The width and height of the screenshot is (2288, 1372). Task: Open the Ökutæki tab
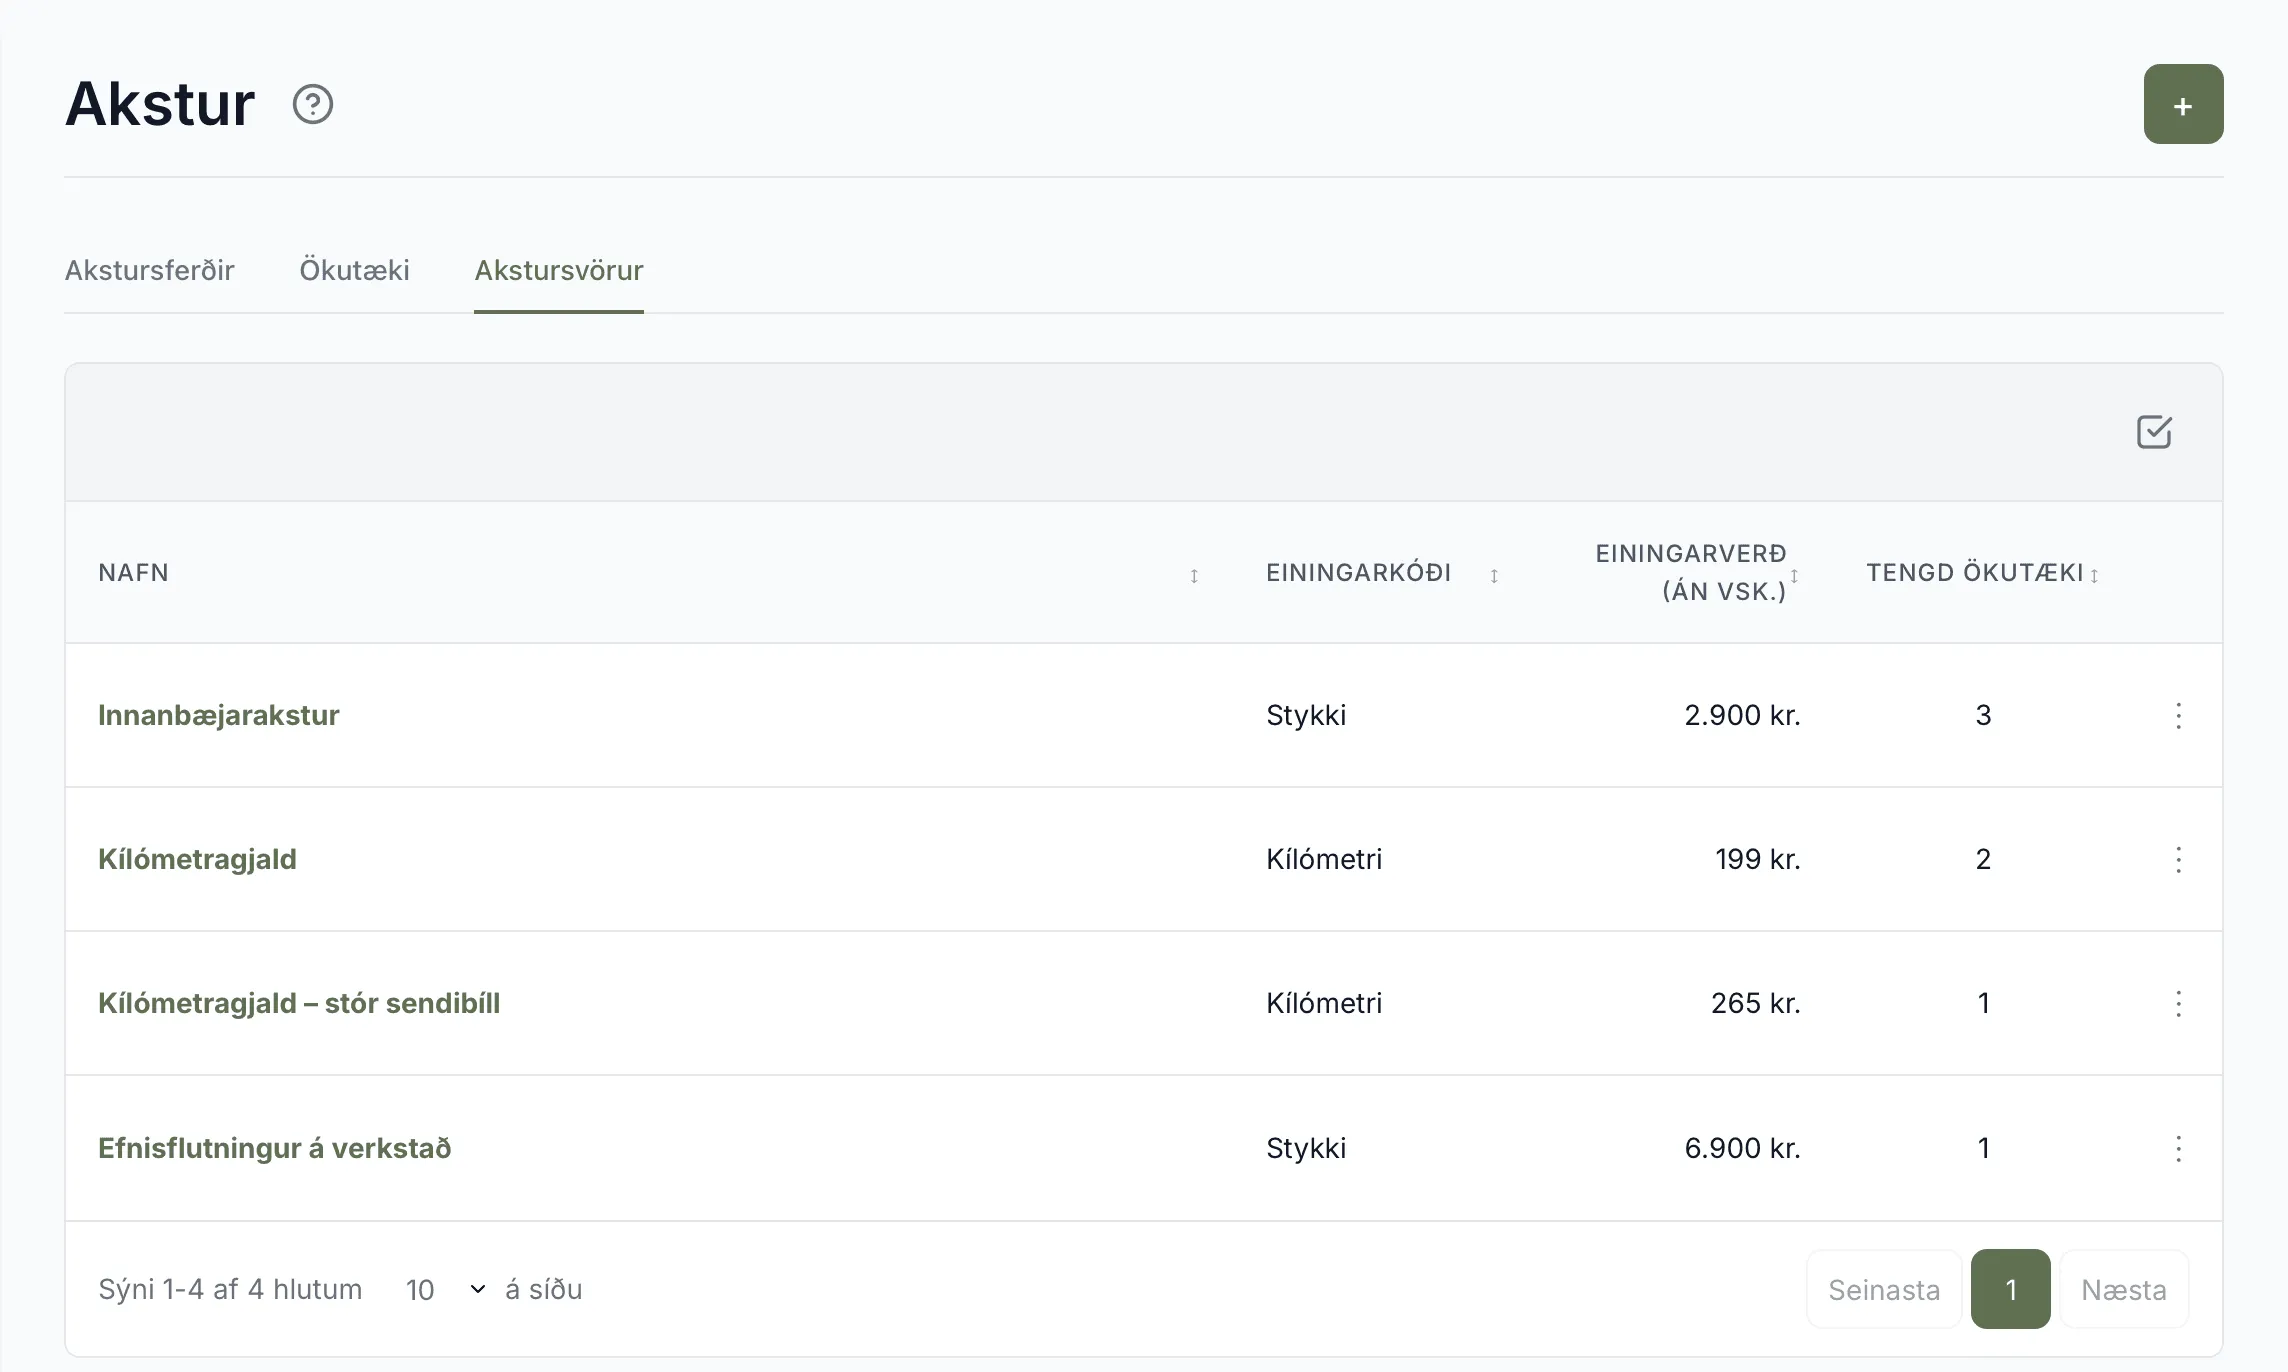(x=354, y=270)
